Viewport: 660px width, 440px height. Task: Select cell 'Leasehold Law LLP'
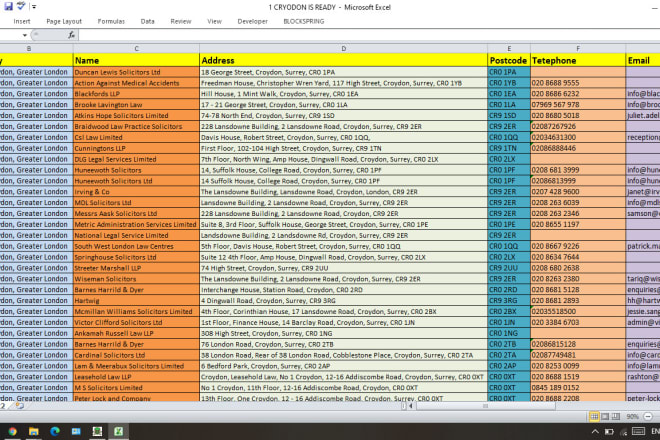click(x=136, y=377)
